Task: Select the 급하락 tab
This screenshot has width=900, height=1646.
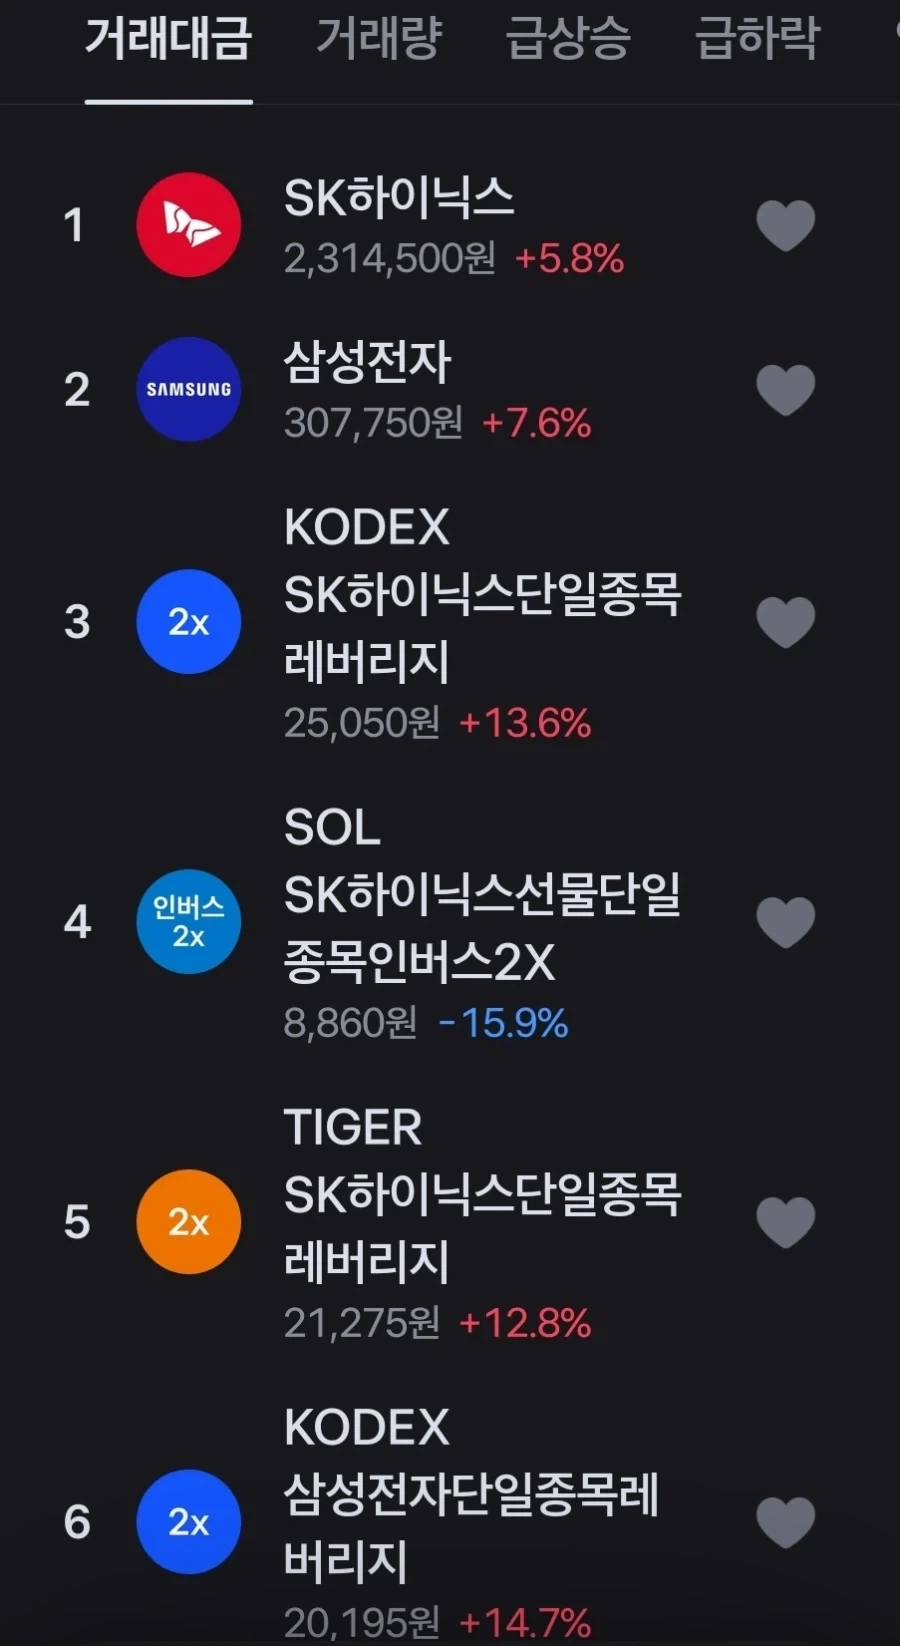Action: 757,39
